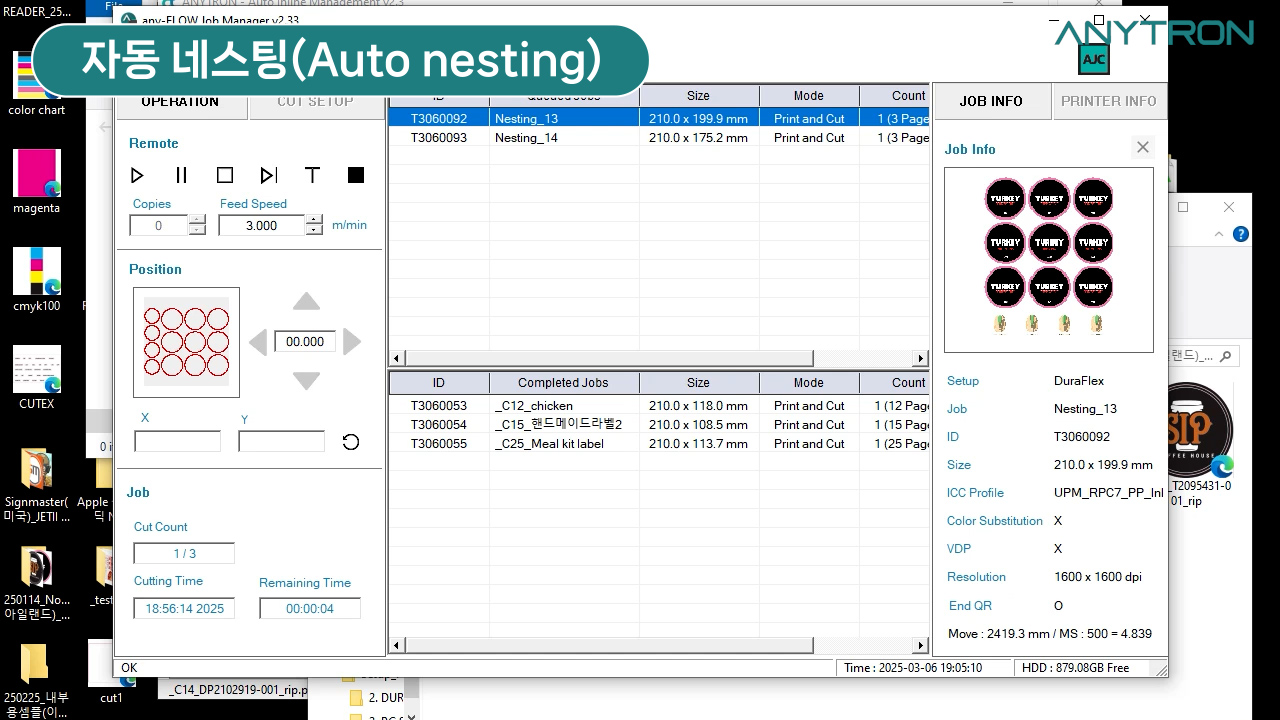Decrease the Copies spinner value
The width and height of the screenshot is (1280, 720).
click(197, 231)
